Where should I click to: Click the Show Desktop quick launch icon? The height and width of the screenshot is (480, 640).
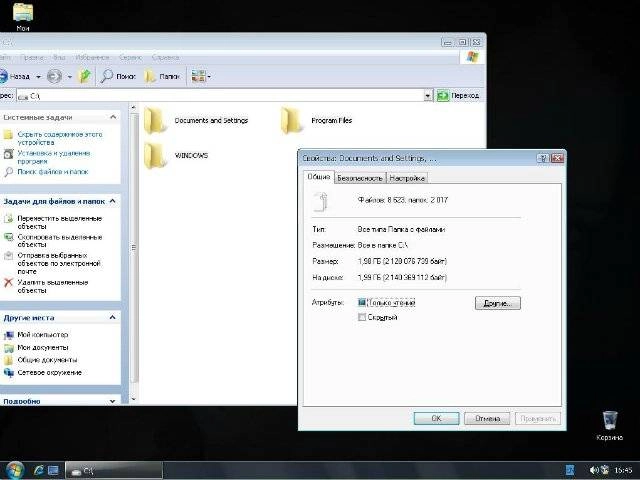coord(53,470)
